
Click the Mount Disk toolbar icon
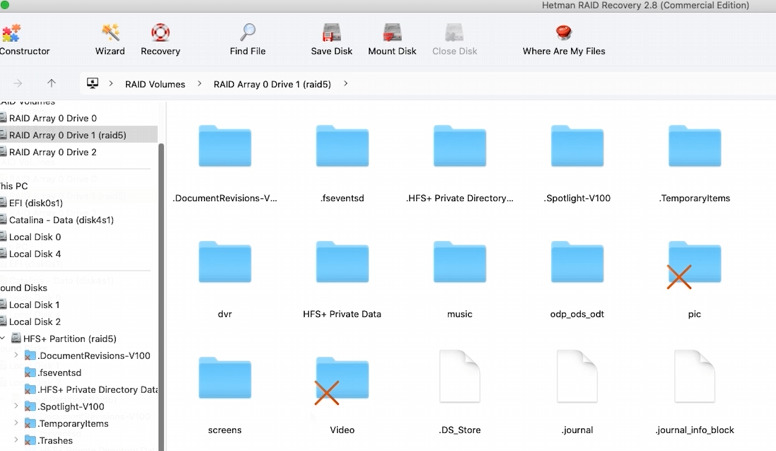[x=392, y=33]
